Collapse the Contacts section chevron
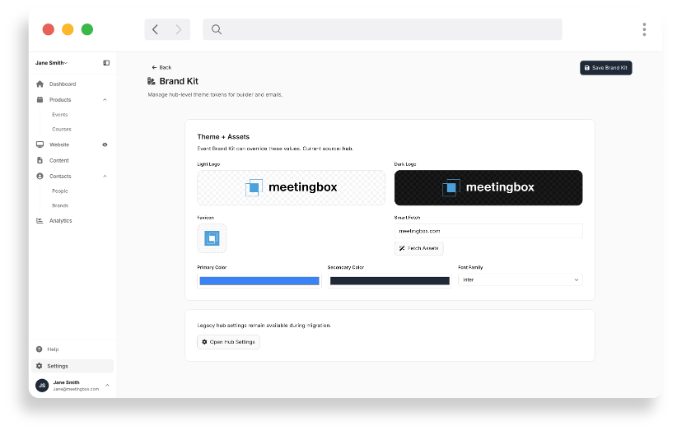 (x=105, y=176)
